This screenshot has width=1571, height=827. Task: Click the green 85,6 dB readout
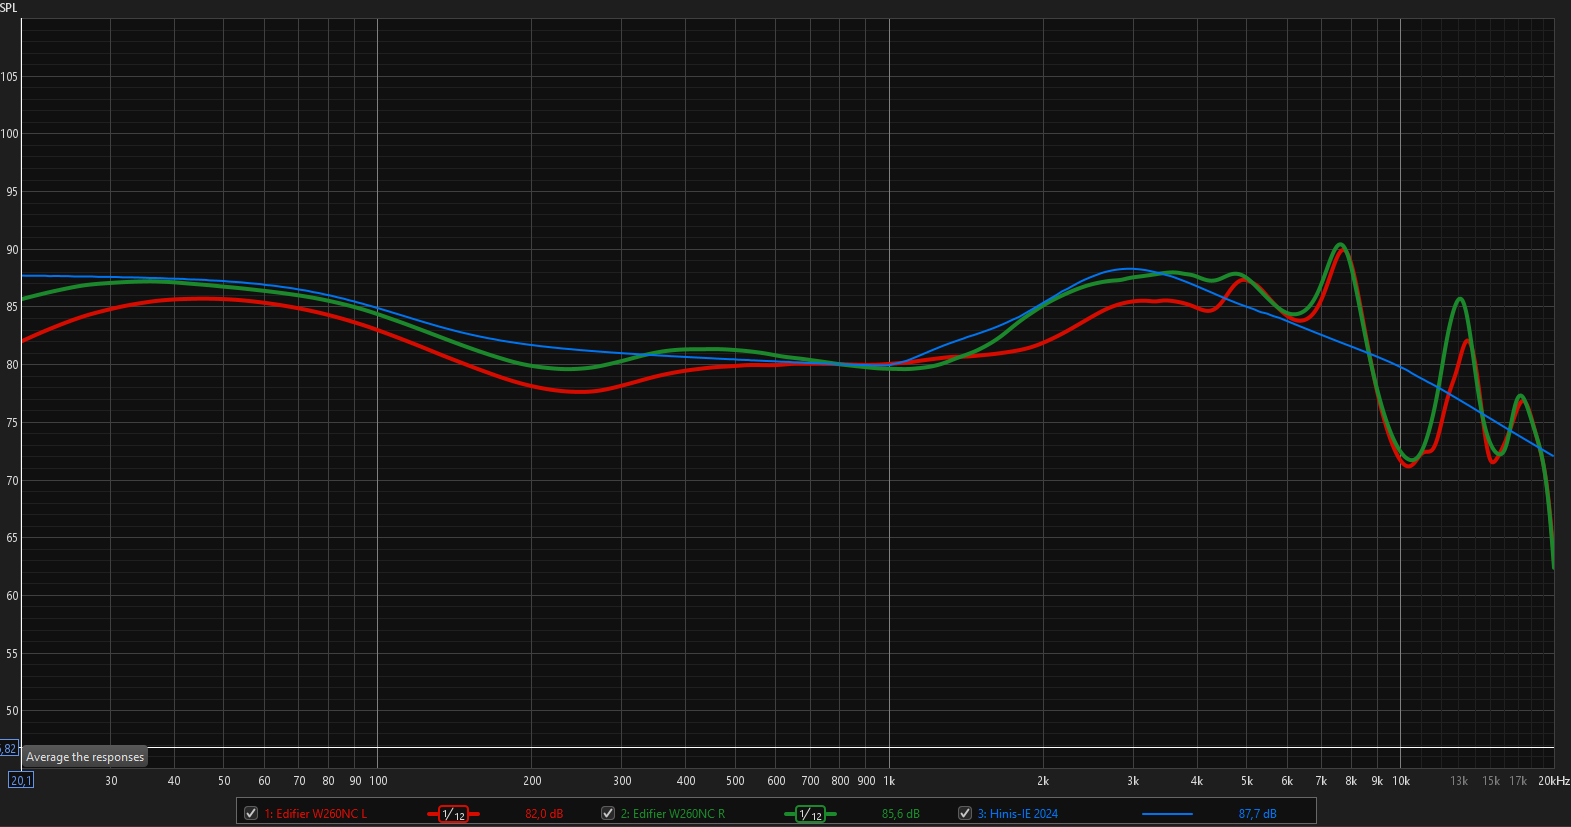(900, 814)
